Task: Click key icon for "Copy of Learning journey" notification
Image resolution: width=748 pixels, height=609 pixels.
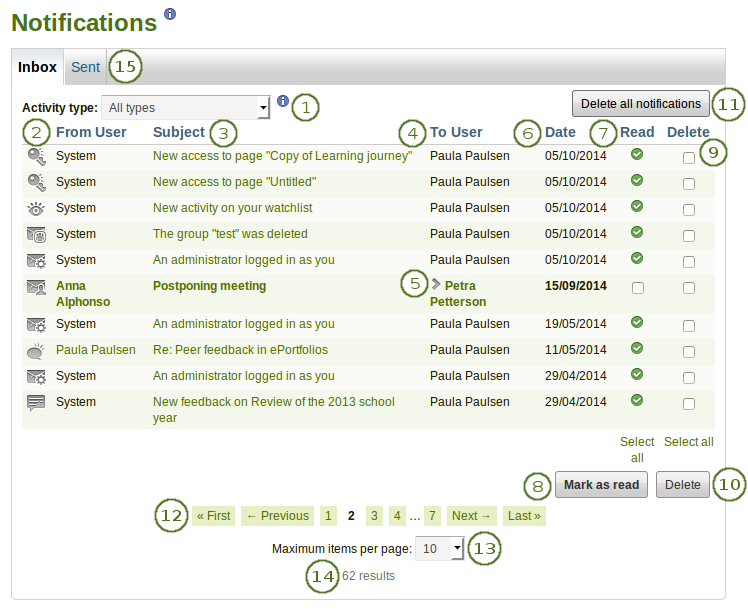Action: [x=36, y=156]
